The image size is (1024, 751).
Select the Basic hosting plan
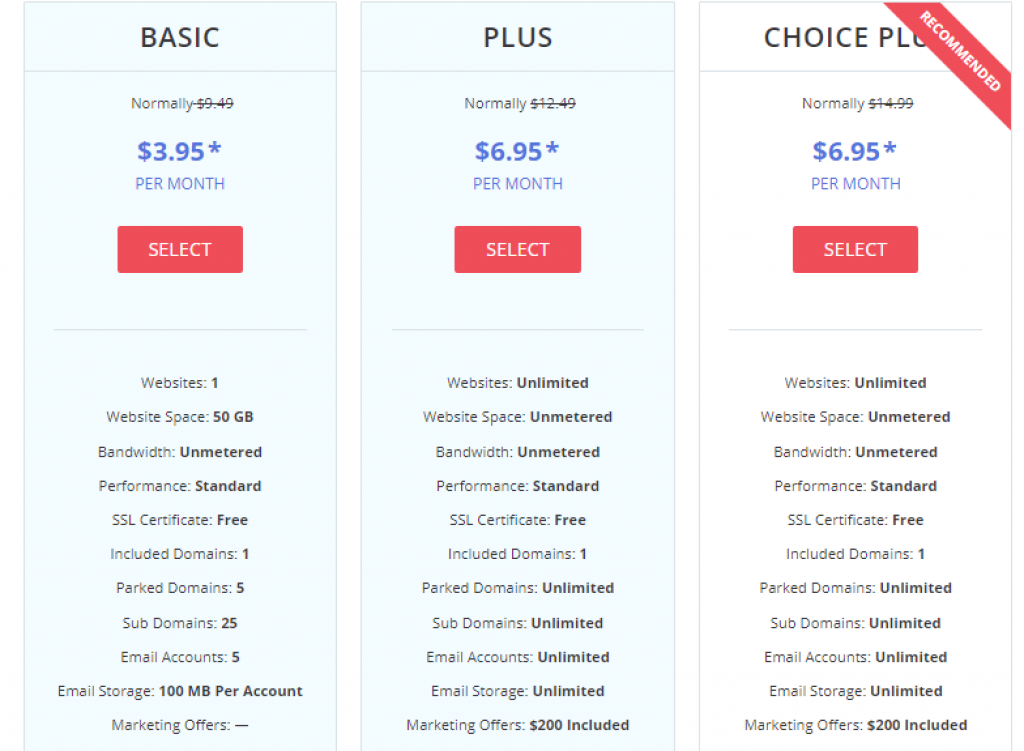pos(180,249)
